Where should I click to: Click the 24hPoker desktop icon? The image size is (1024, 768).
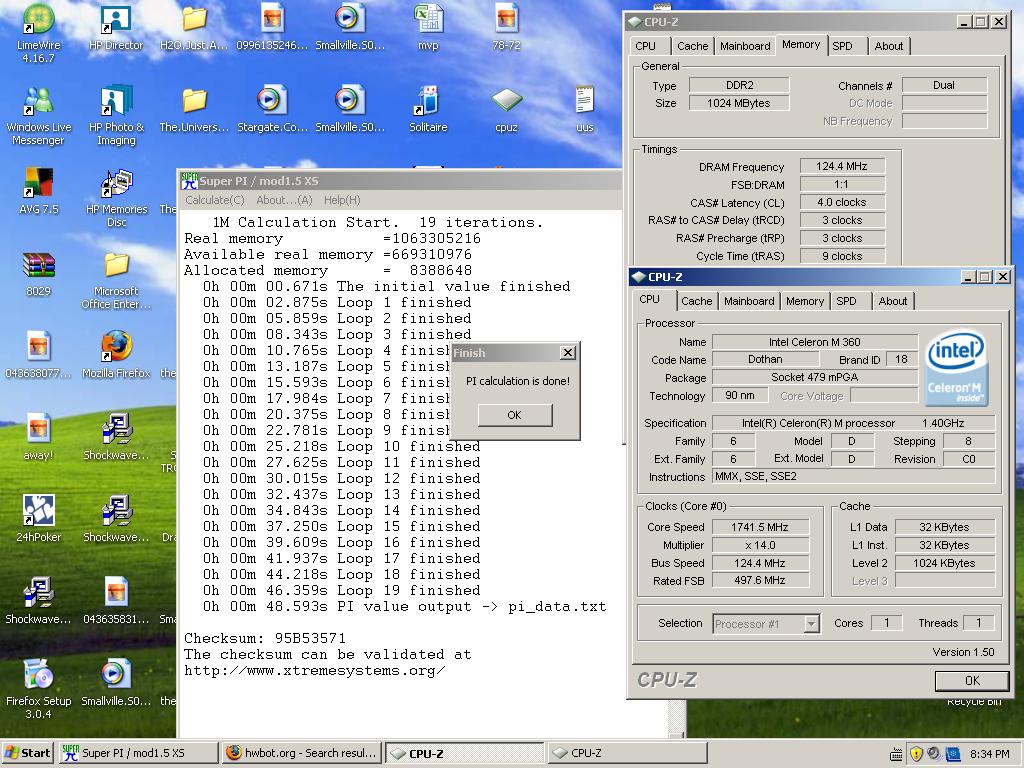coord(39,519)
